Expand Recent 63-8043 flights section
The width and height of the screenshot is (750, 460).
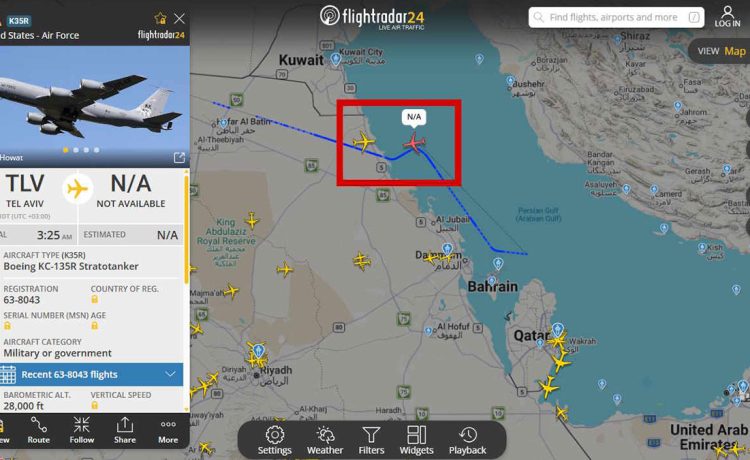(91, 374)
